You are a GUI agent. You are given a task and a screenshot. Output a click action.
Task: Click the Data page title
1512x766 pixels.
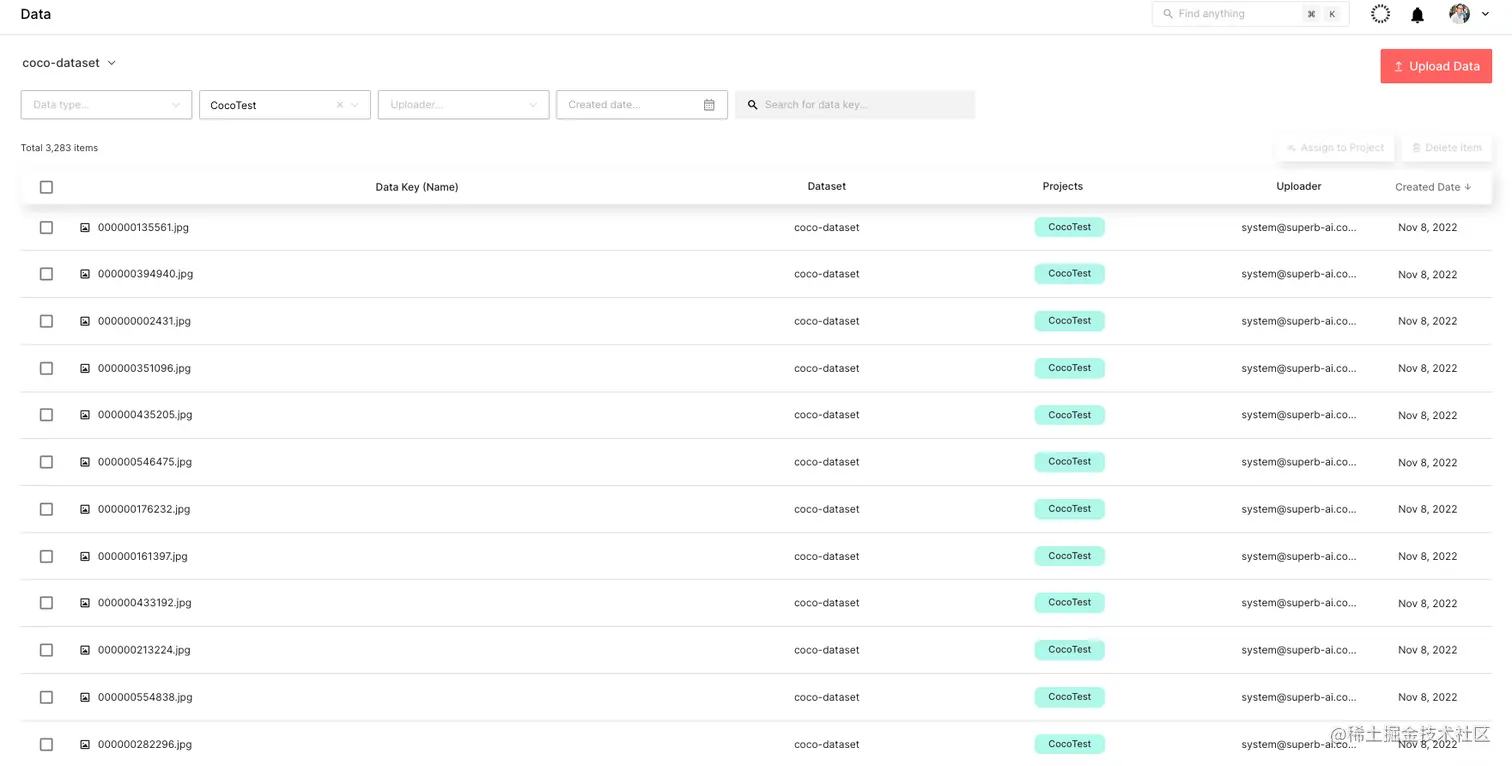pos(35,14)
